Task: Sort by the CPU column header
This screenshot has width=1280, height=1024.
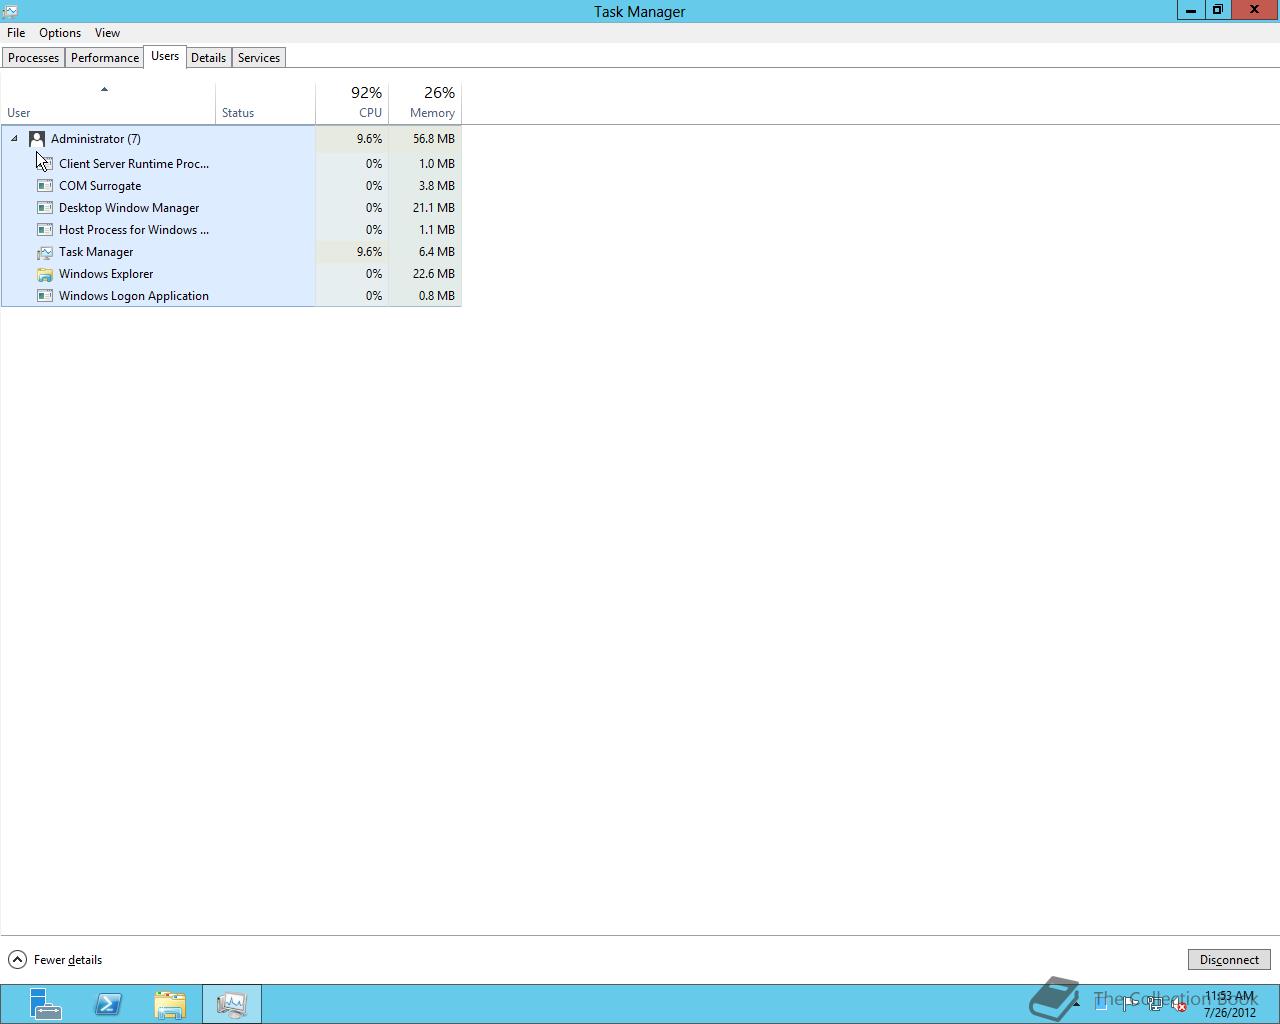Action: (x=352, y=103)
